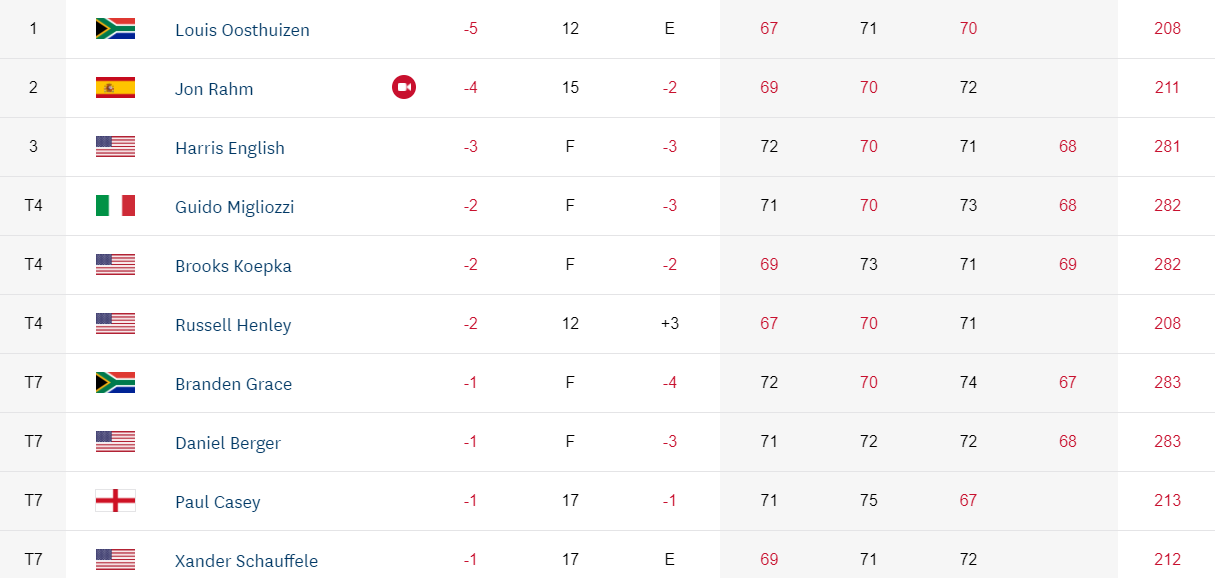This screenshot has height=578, width=1215.
Task: Open Guido Migliozzi's player profile
Action: coord(234,207)
